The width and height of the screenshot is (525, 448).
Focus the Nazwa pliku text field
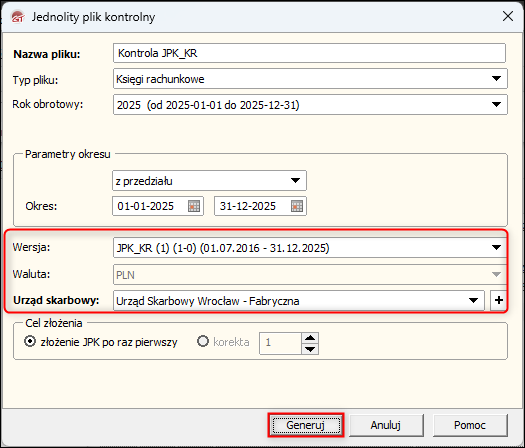pos(309,53)
